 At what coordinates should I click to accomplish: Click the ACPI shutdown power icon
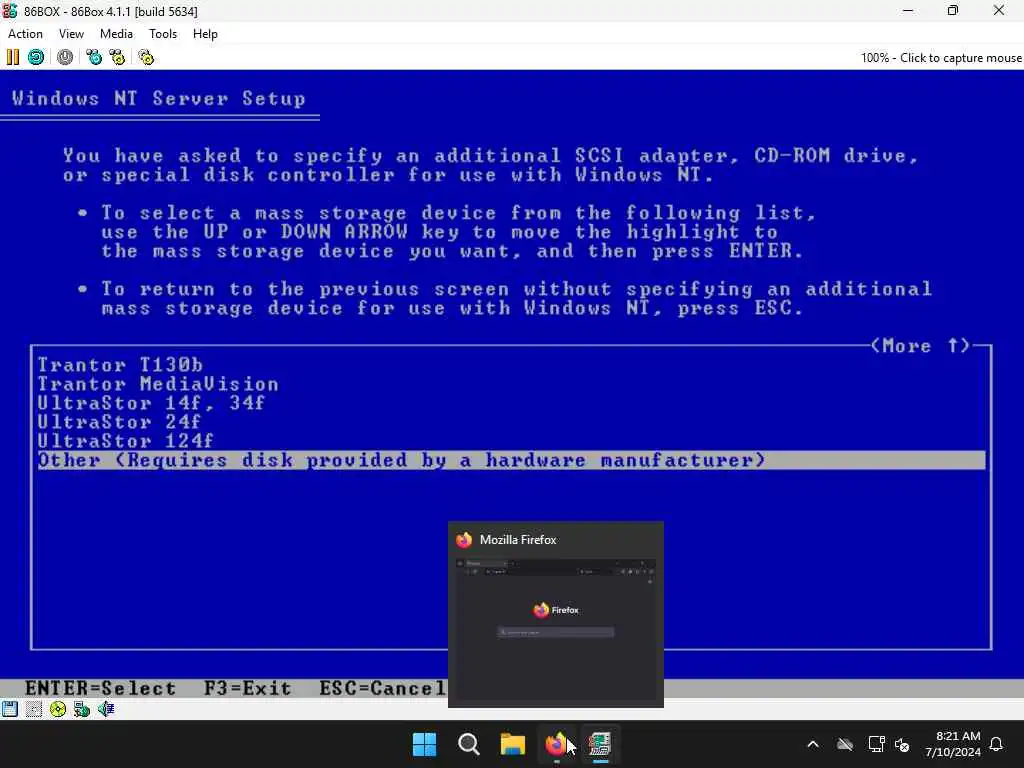(65, 57)
